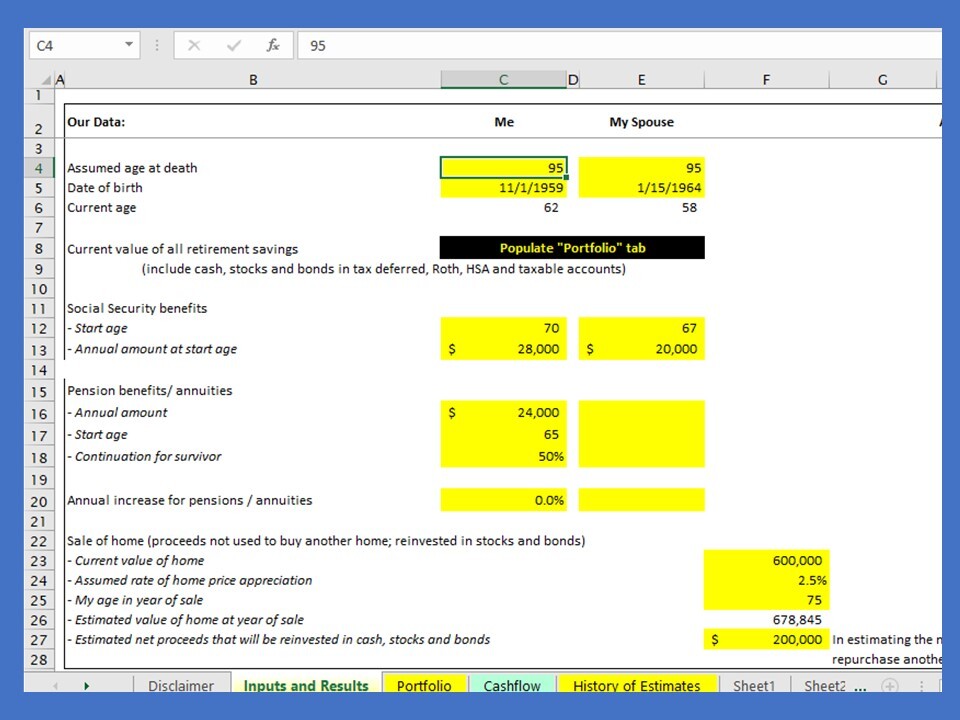The image size is (960, 720).
Task: Select spouse date of birth cell 1/15/1964
Action: 642,187
